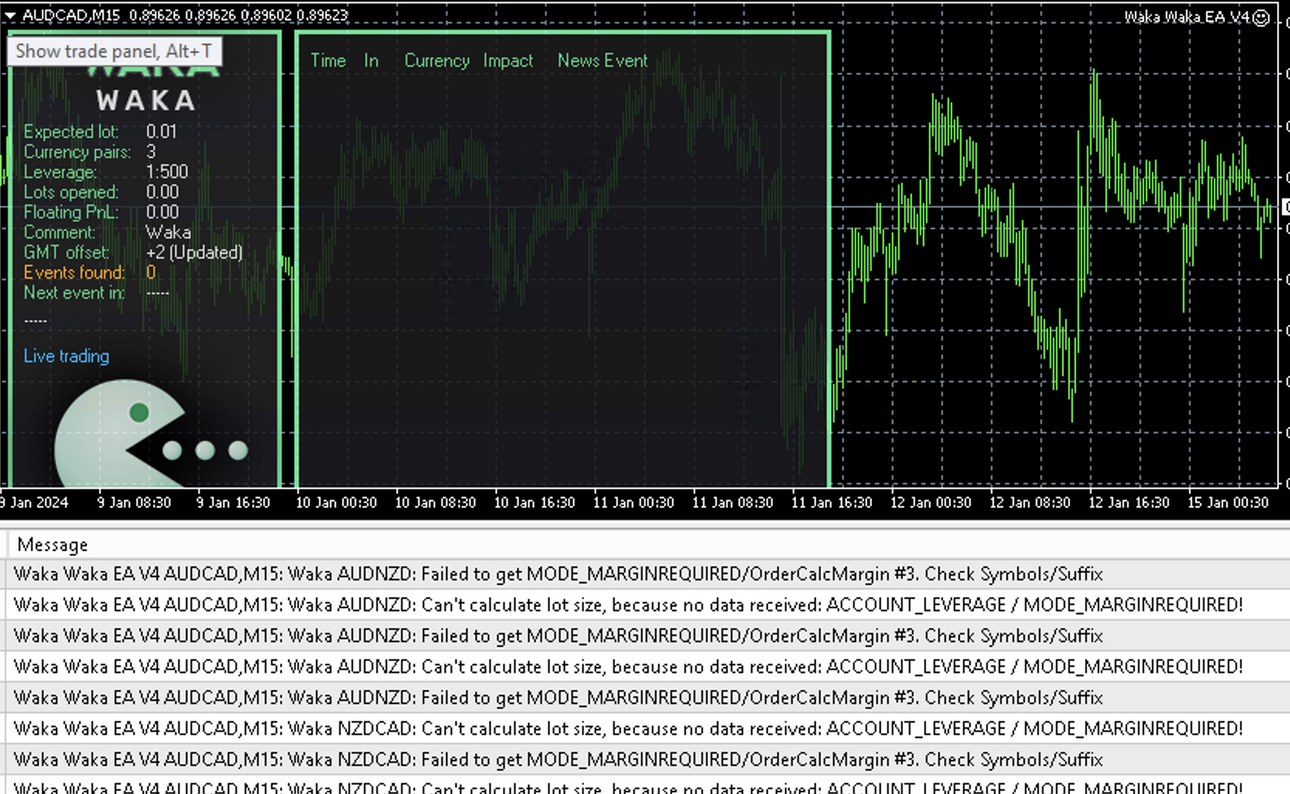The image size is (1290, 794).
Task: Click the 12 Jan 00:30 time axis label
Action: [x=931, y=502]
